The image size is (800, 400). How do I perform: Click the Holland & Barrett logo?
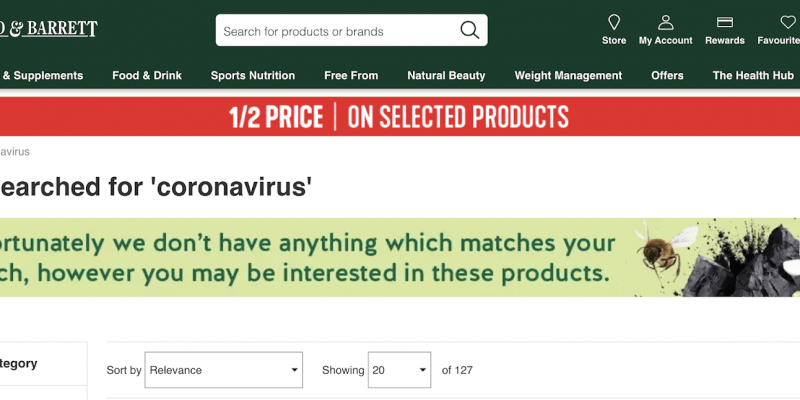tap(48, 29)
